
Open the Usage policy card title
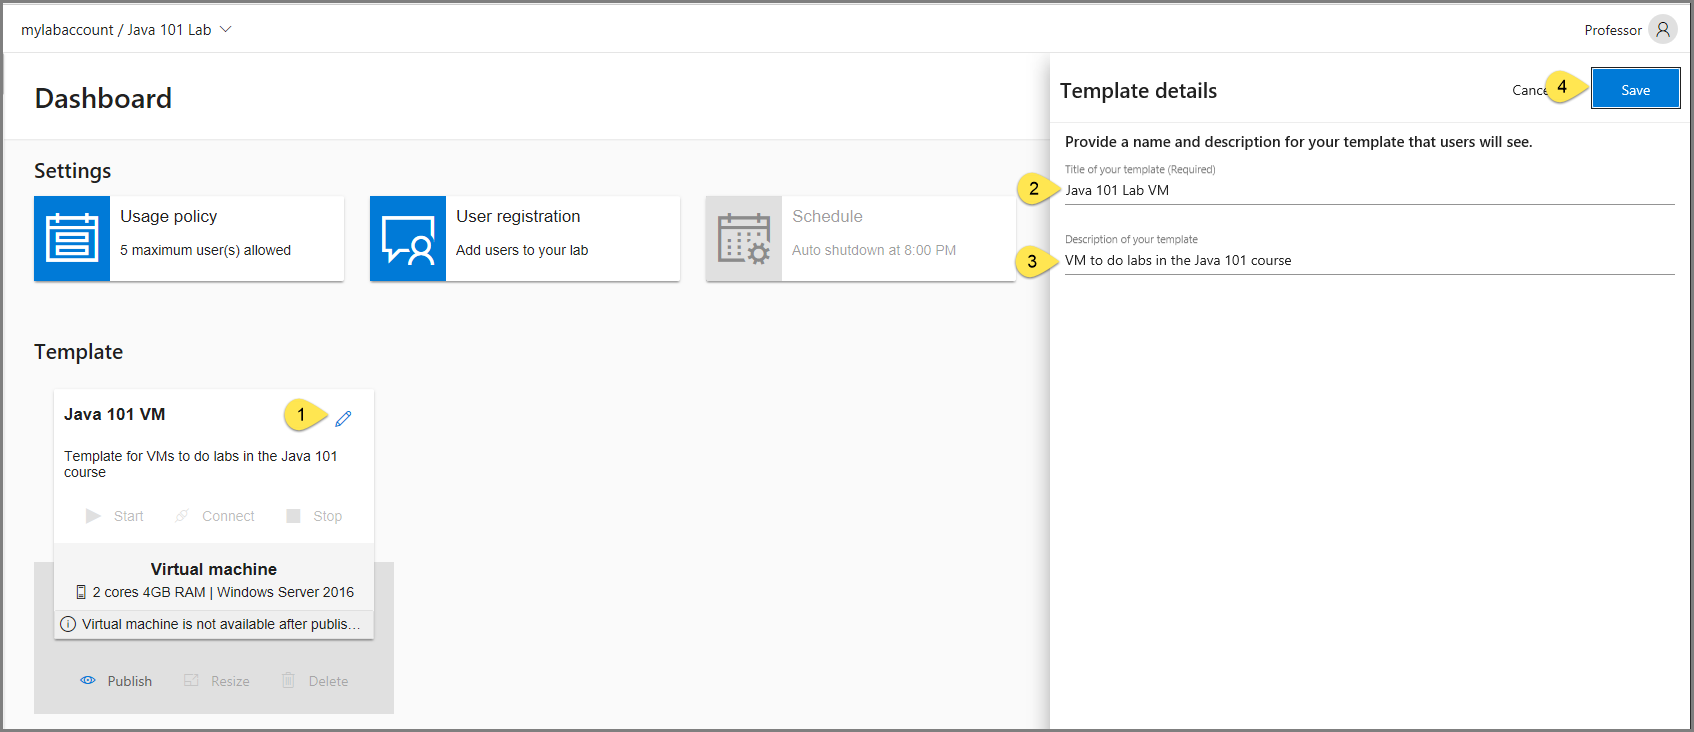(x=168, y=216)
